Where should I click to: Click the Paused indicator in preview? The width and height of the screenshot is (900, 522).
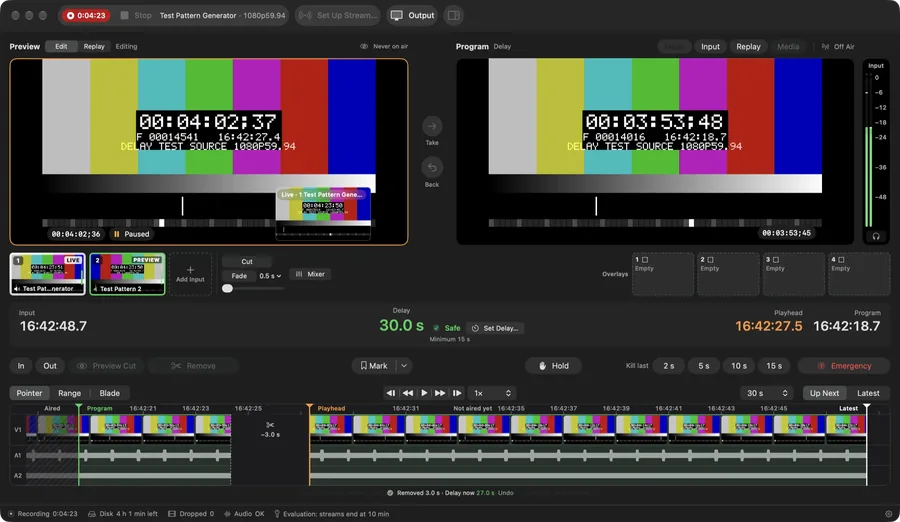coord(131,234)
